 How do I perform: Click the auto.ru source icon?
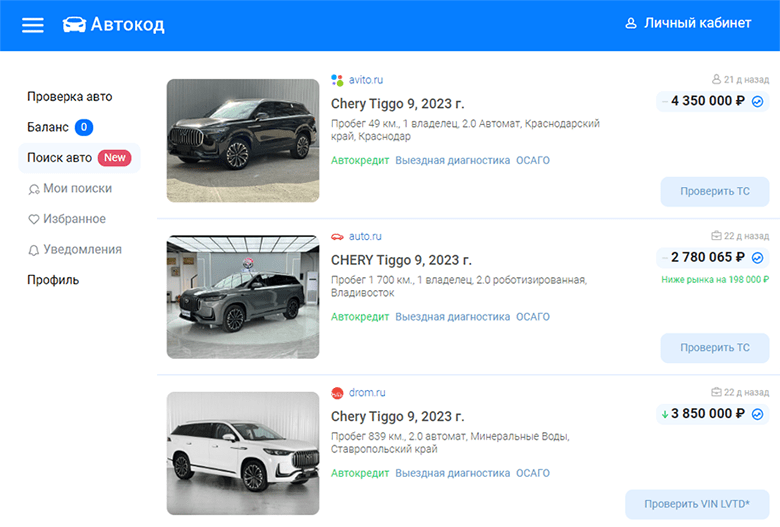click(337, 237)
